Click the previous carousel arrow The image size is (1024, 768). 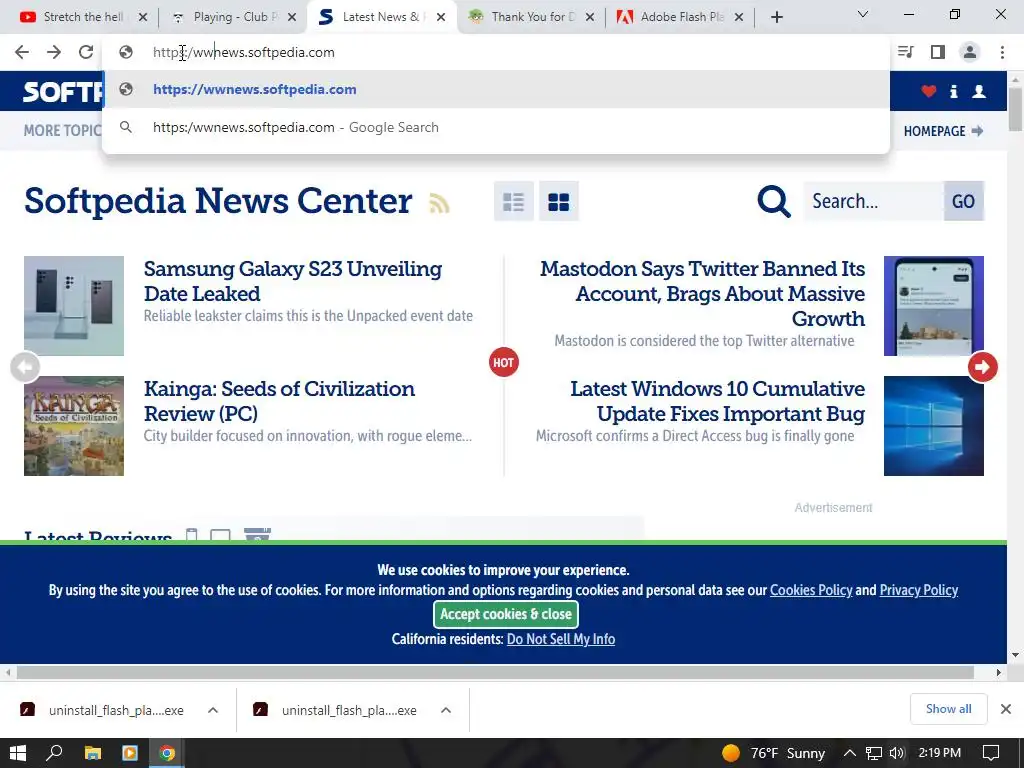point(25,367)
